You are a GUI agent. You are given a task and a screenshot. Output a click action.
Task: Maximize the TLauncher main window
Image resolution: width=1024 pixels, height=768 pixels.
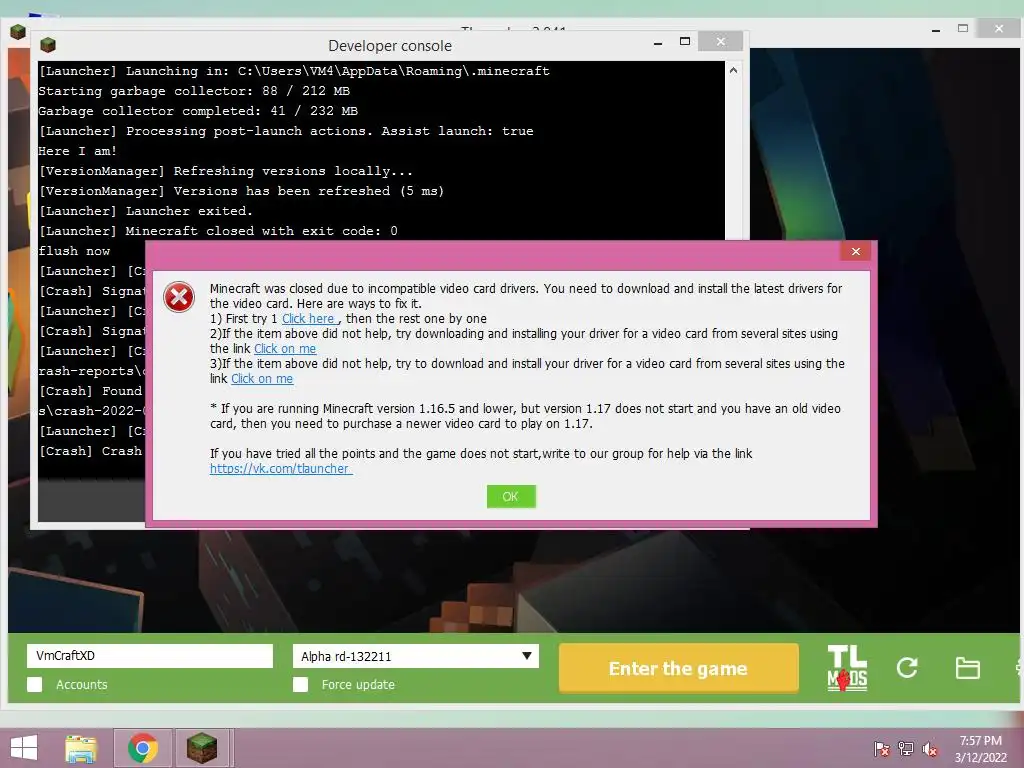coord(963,29)
